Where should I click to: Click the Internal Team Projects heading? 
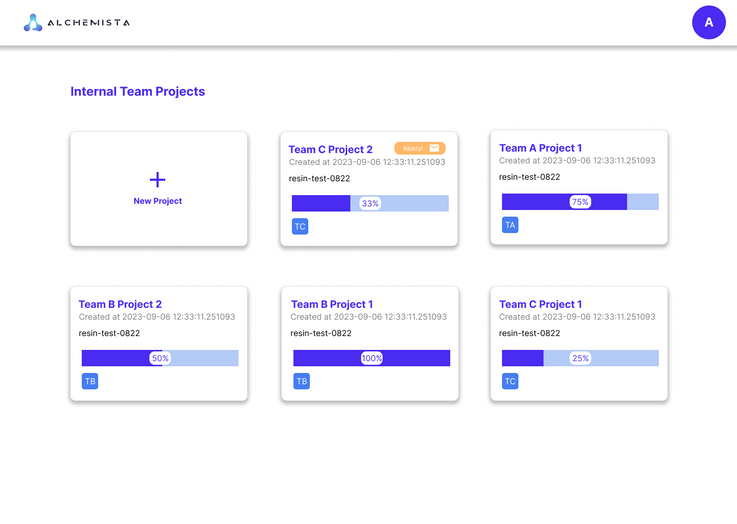(x=137, y=91)
